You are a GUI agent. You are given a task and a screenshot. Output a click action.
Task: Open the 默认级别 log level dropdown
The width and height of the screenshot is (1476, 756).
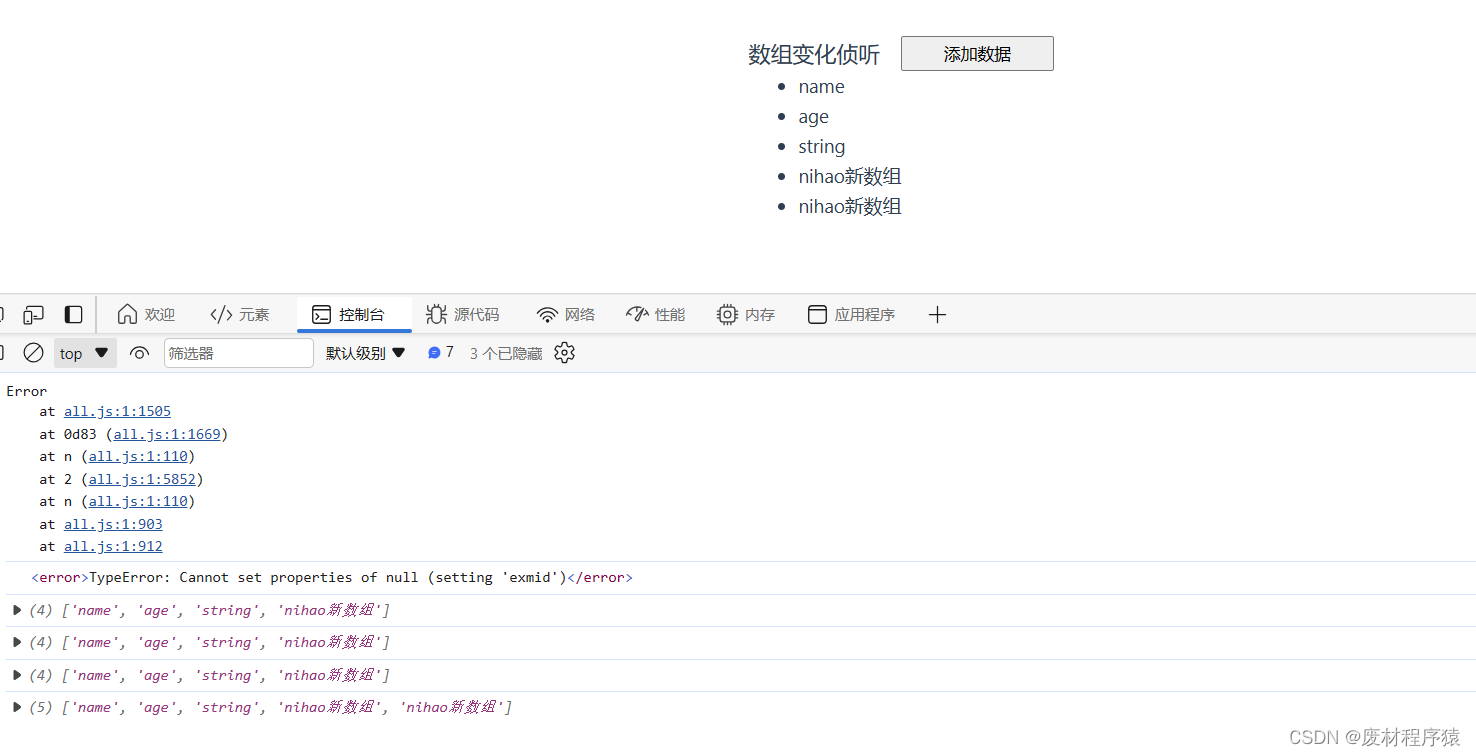click(x=365, y=352)
